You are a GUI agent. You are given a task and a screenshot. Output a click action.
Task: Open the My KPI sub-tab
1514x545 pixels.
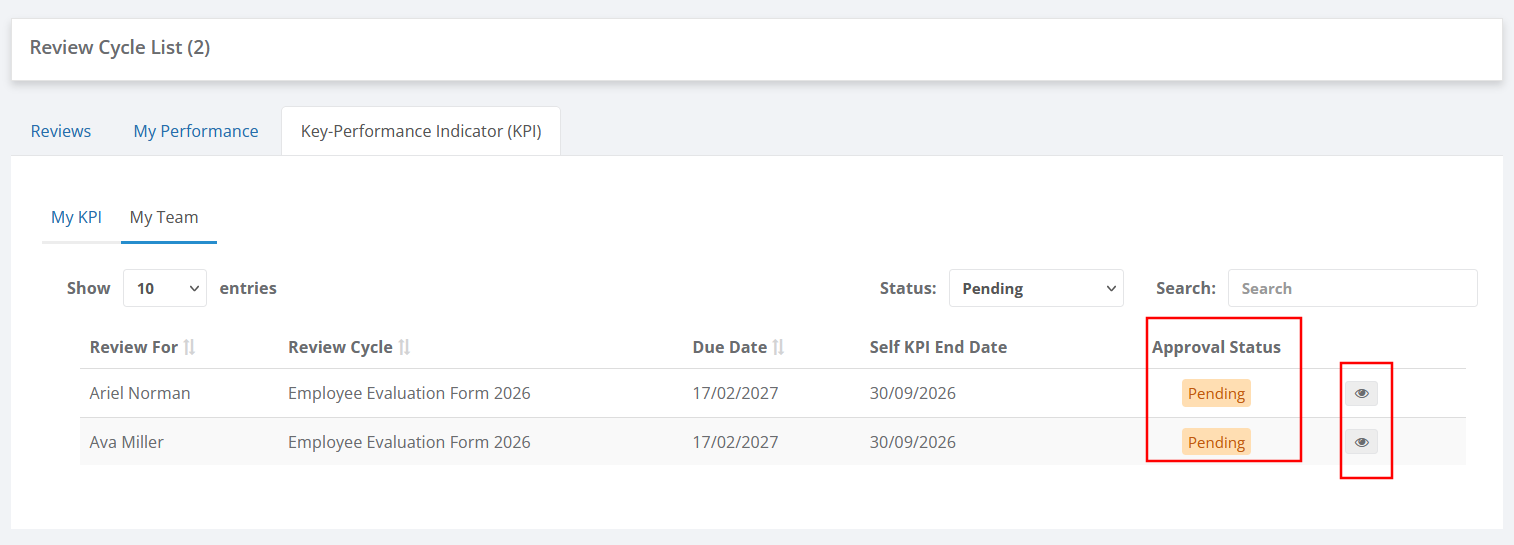77,217
